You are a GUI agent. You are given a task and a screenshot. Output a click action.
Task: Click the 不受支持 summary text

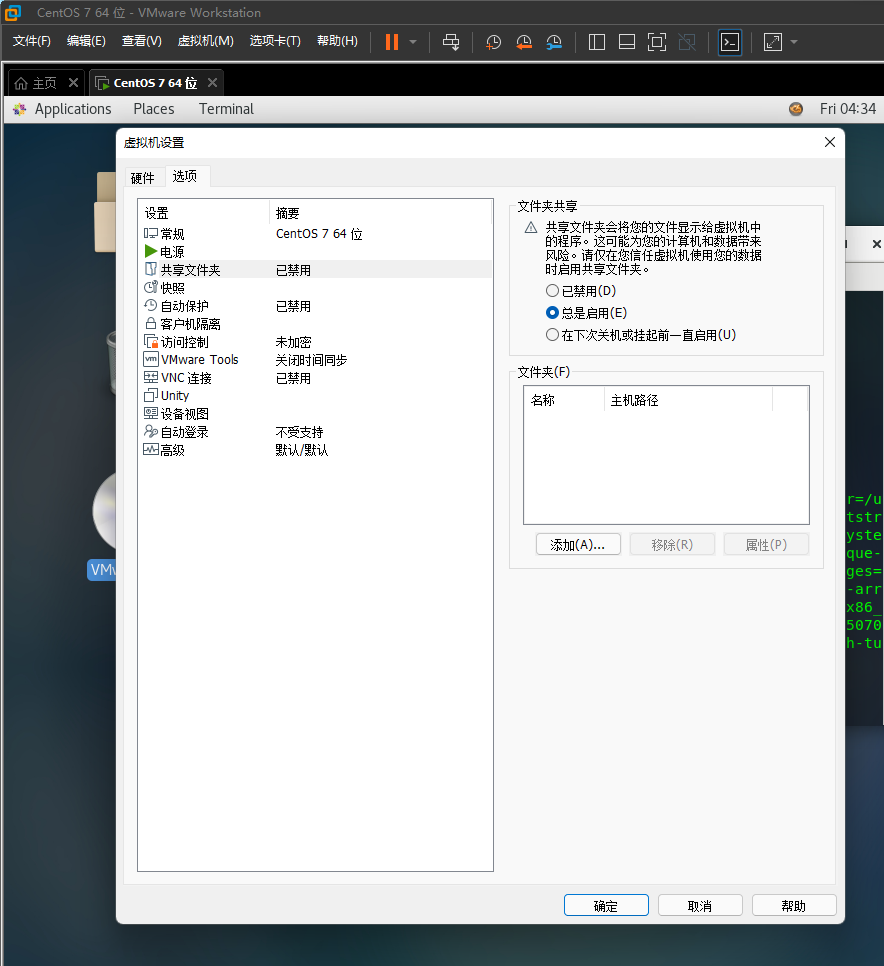click(x=299, y=432)
